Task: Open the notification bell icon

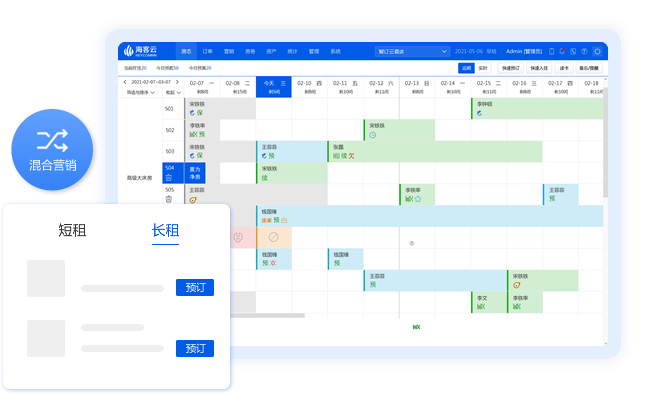Action: tap(562, 51)
